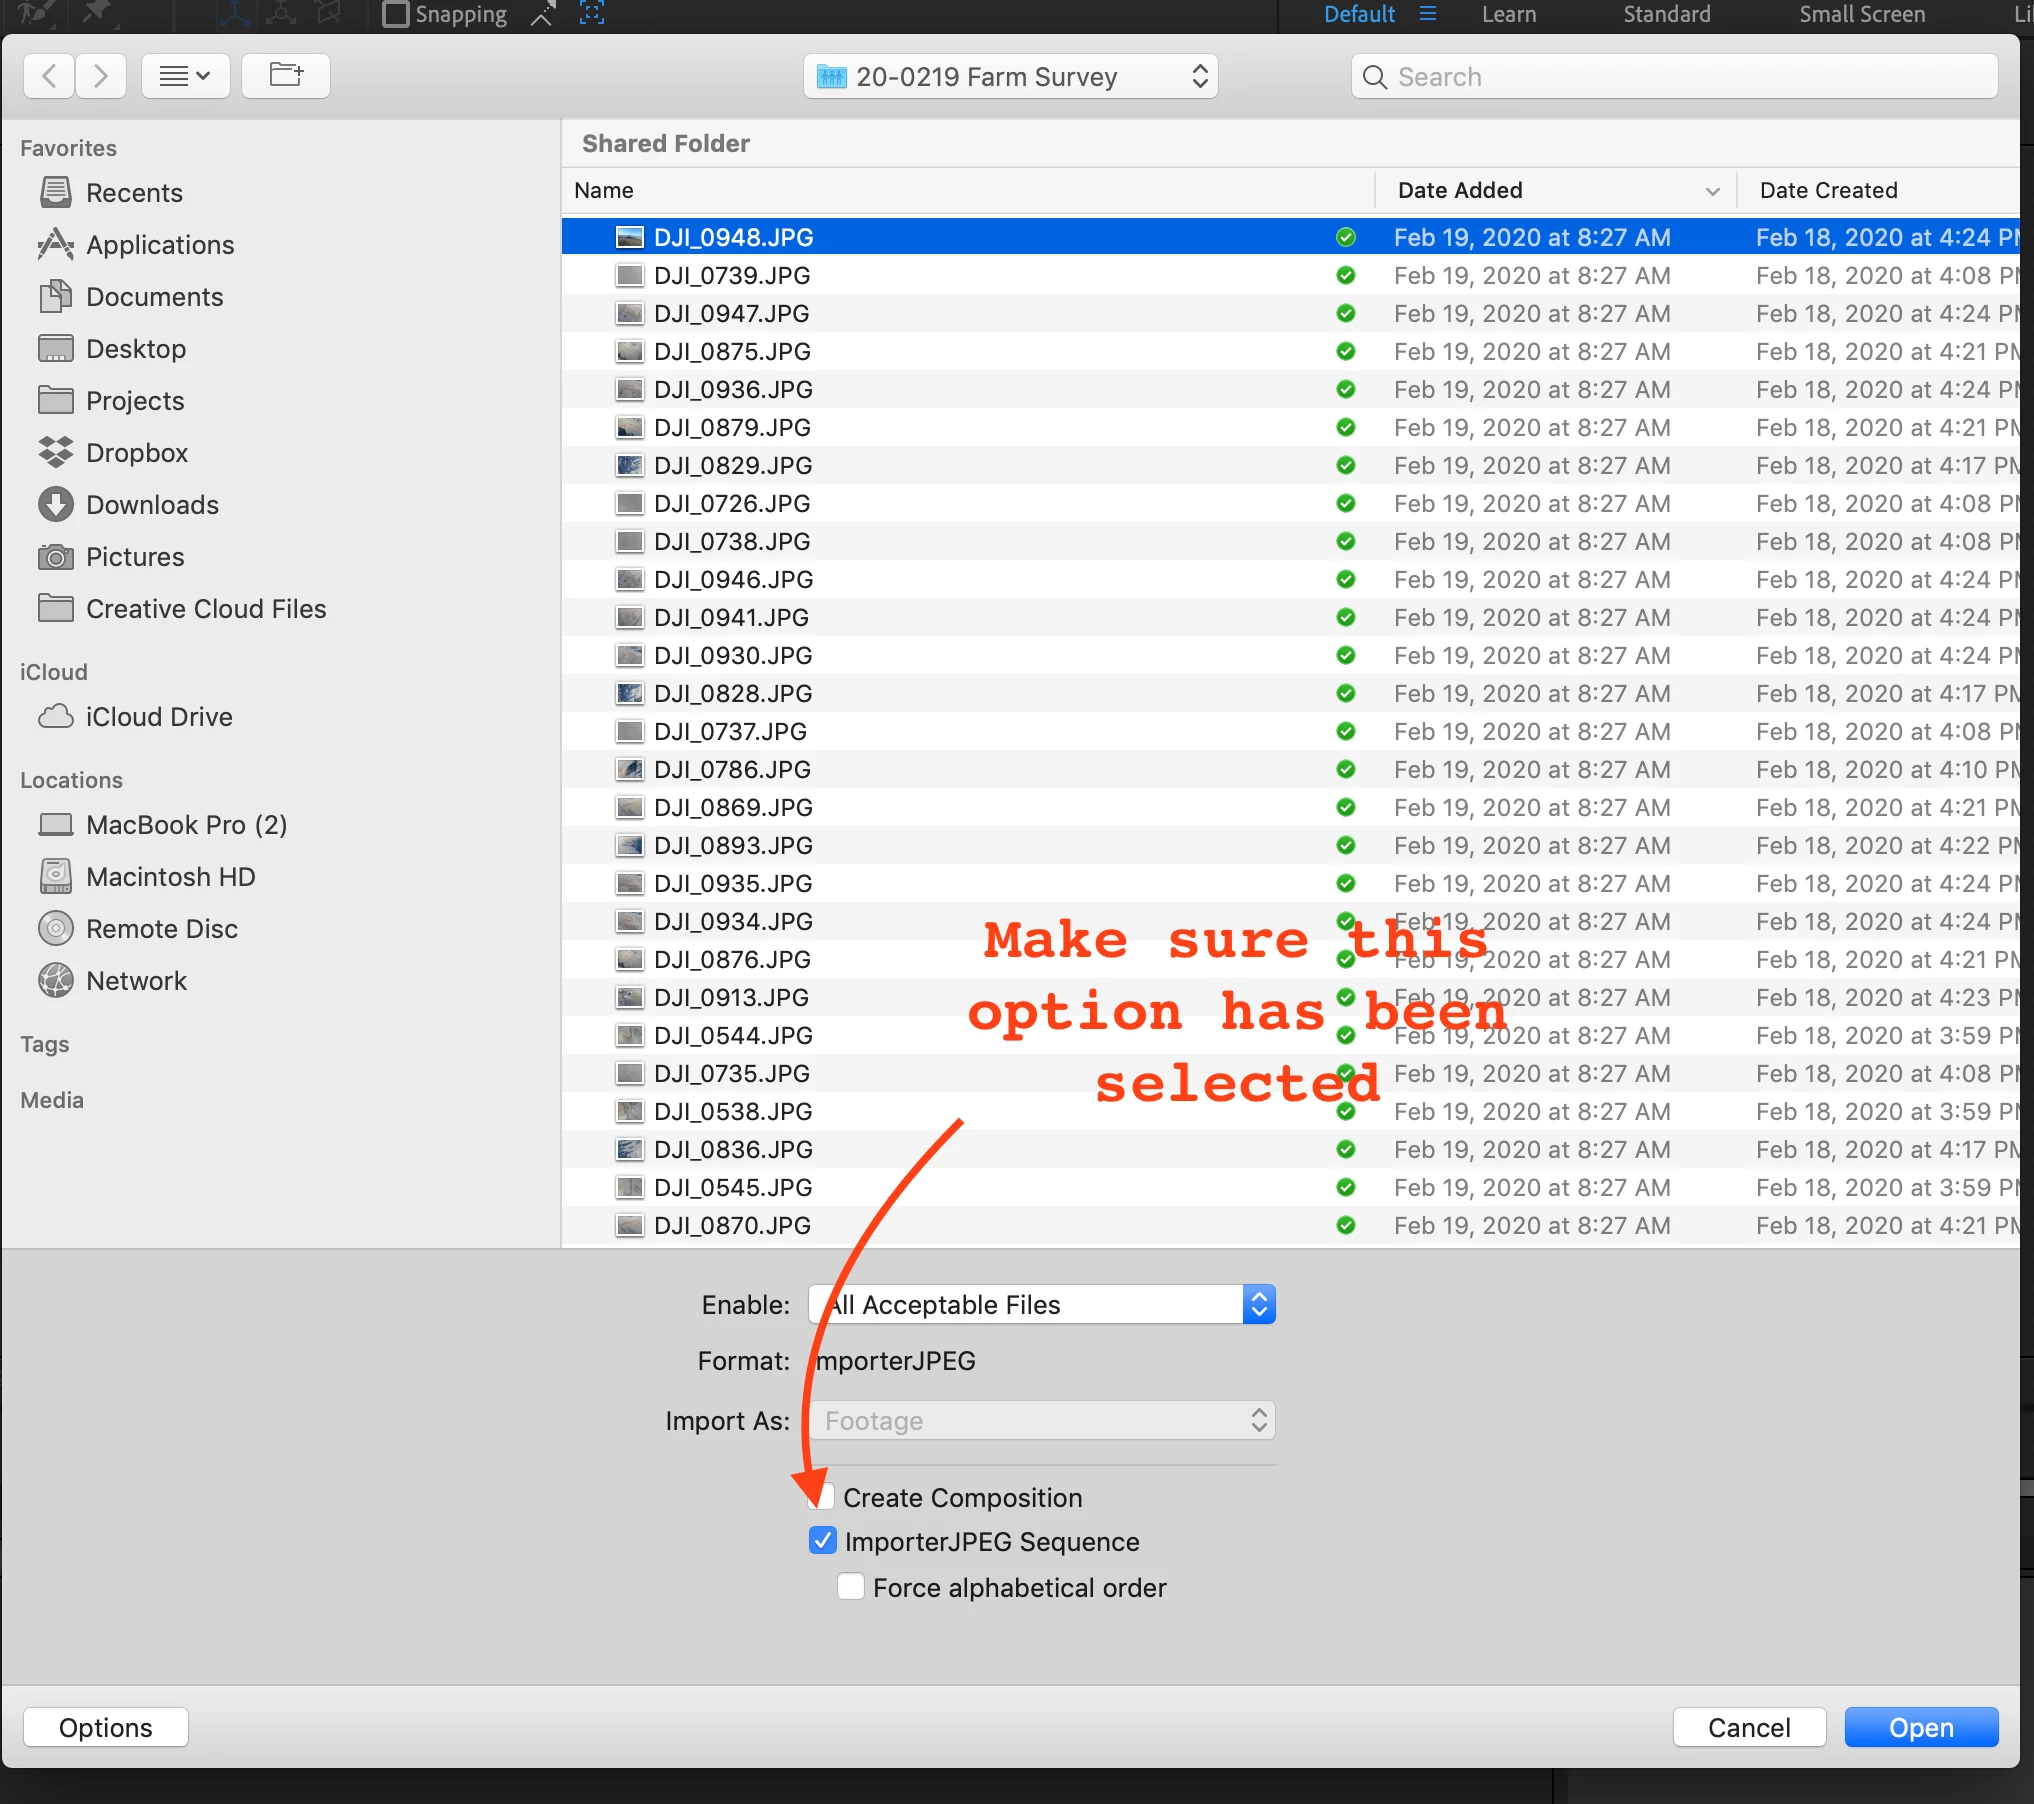Switch to the Small Screen workspace
The width and height of the screenshot is (2034, 1804).
pyautogui.click(x=1861, y=14)
